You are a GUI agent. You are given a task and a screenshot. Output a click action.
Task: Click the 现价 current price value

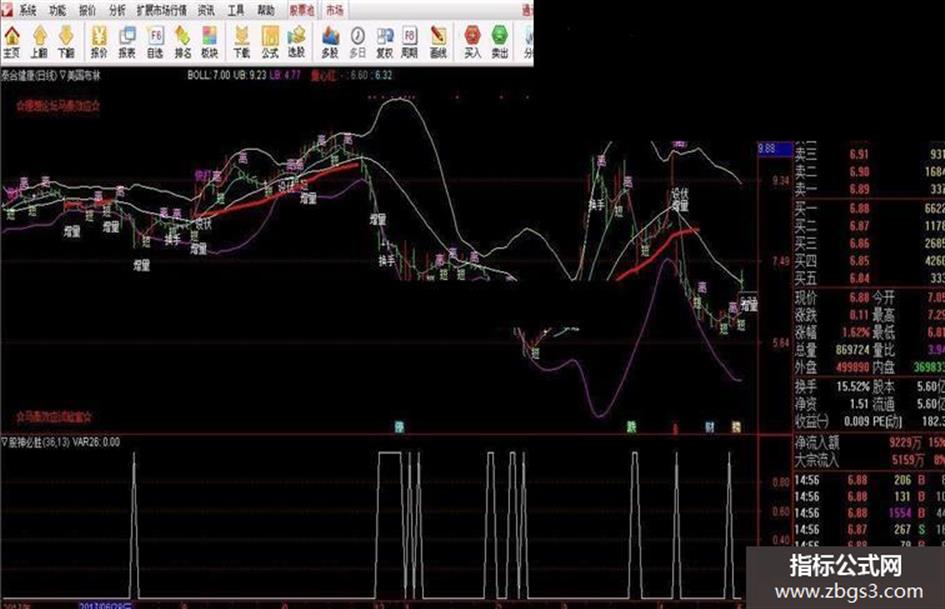[859, 298]
